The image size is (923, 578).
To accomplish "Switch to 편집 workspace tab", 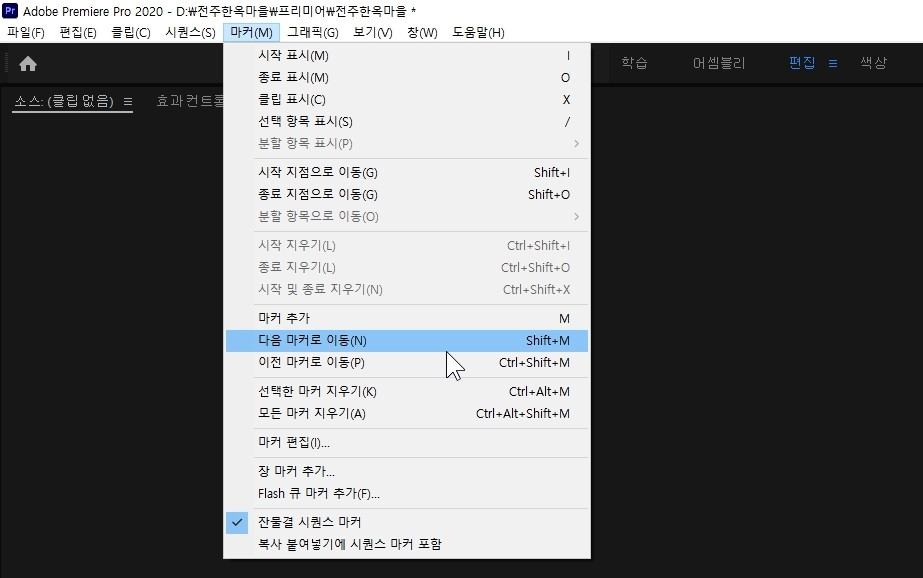I will click(802, 63).
